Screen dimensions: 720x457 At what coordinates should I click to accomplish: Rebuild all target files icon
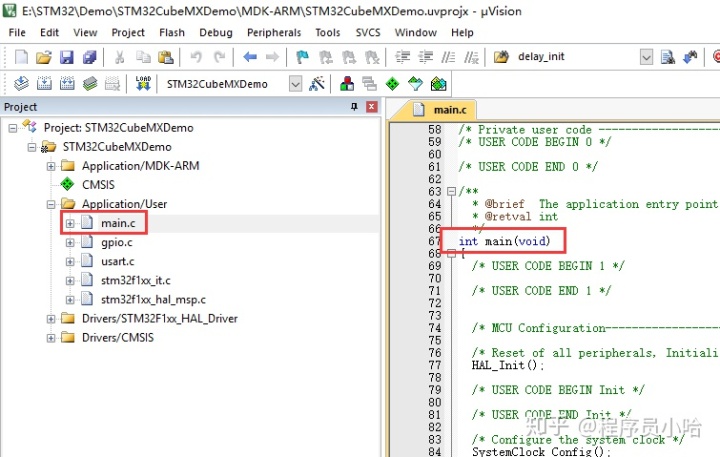(x=67, y=84)
